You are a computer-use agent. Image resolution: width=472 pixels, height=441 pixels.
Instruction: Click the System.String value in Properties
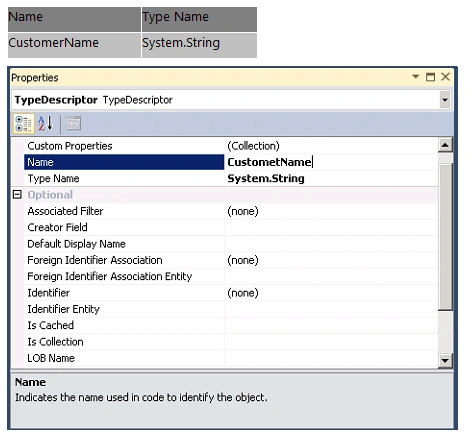266,178
